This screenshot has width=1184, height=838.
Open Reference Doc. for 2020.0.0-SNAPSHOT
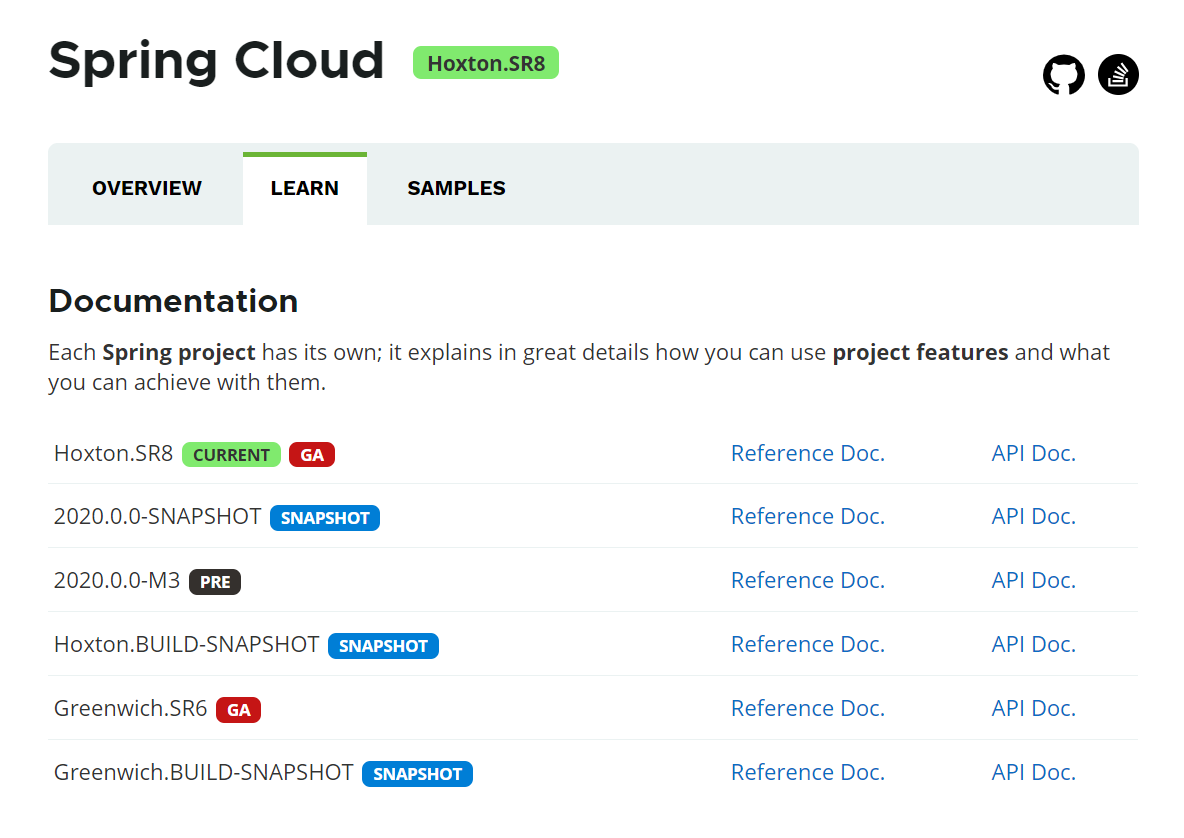(x=807, y=516)
